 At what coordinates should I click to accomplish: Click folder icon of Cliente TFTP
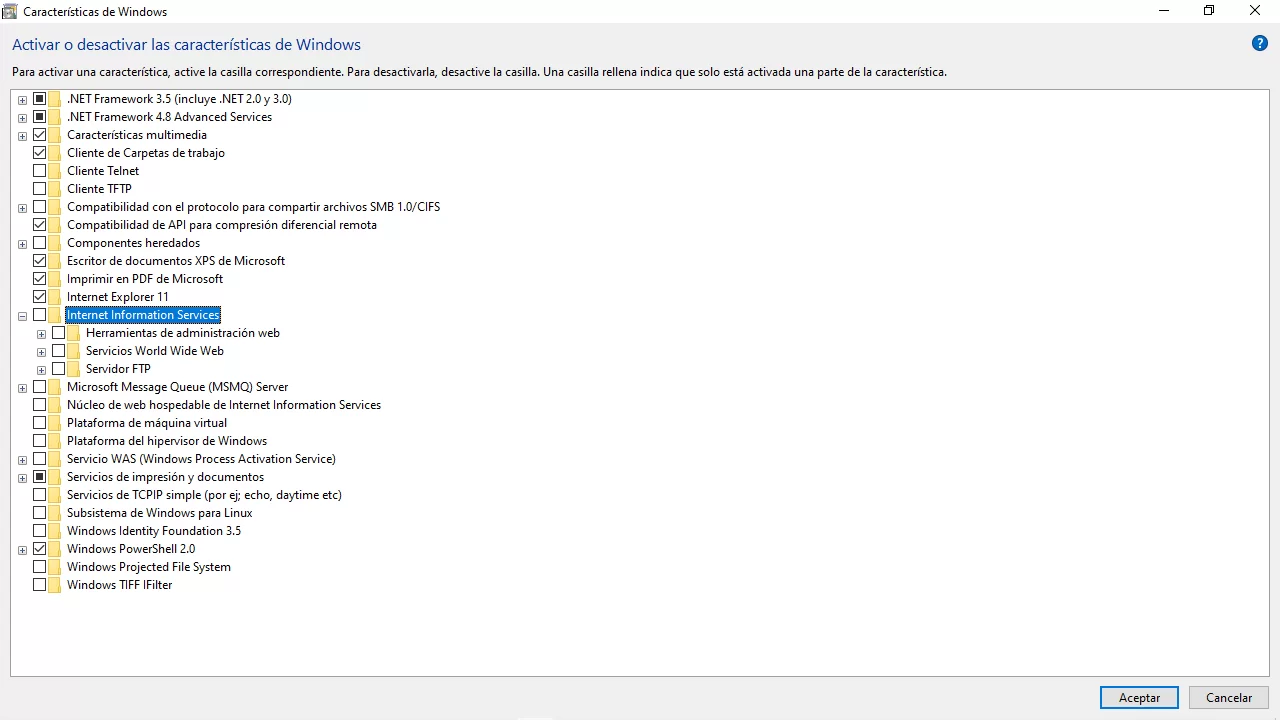point(55,189)
